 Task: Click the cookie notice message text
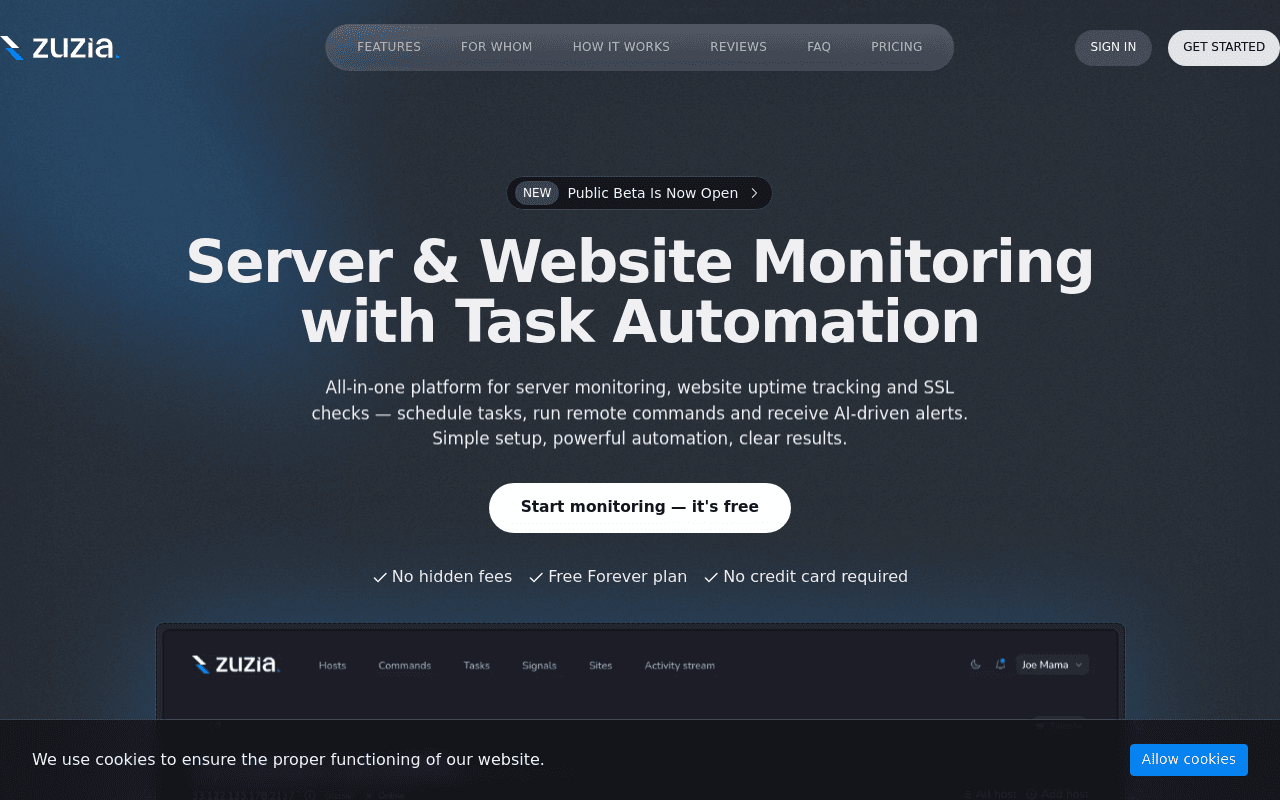pyautogui.click(x=288, y=759)
